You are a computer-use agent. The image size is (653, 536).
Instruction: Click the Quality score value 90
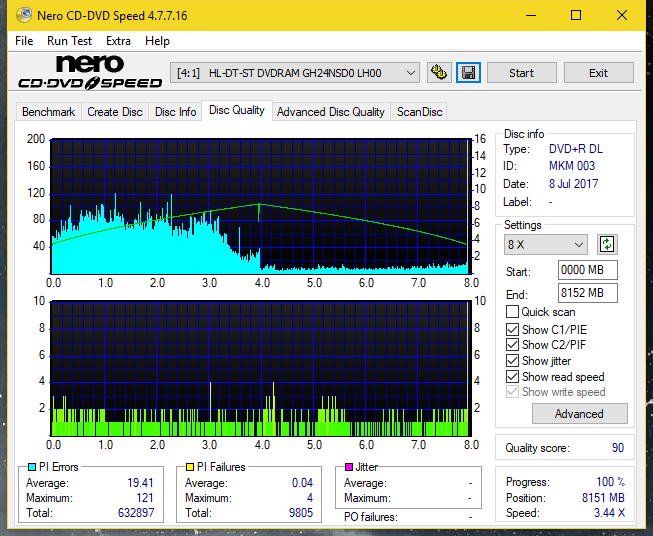point(618,448)
